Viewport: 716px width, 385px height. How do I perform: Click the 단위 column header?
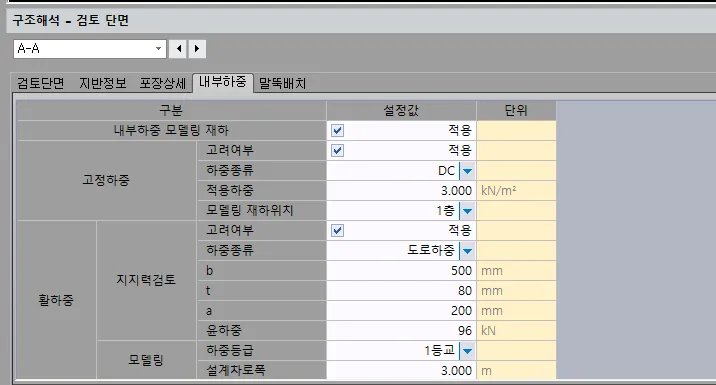[516, 111]
